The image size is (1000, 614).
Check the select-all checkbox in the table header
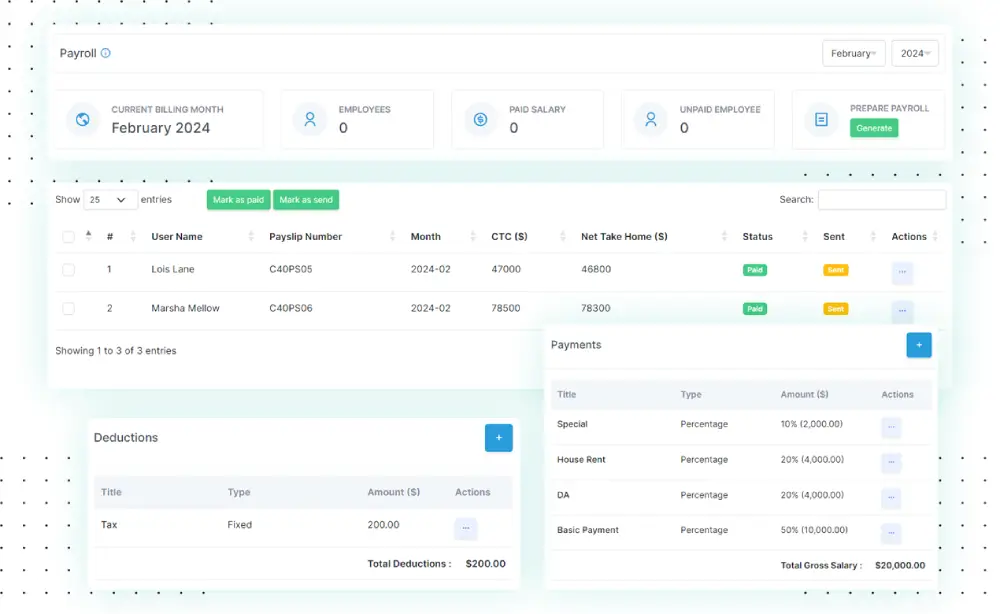(68, 237)
